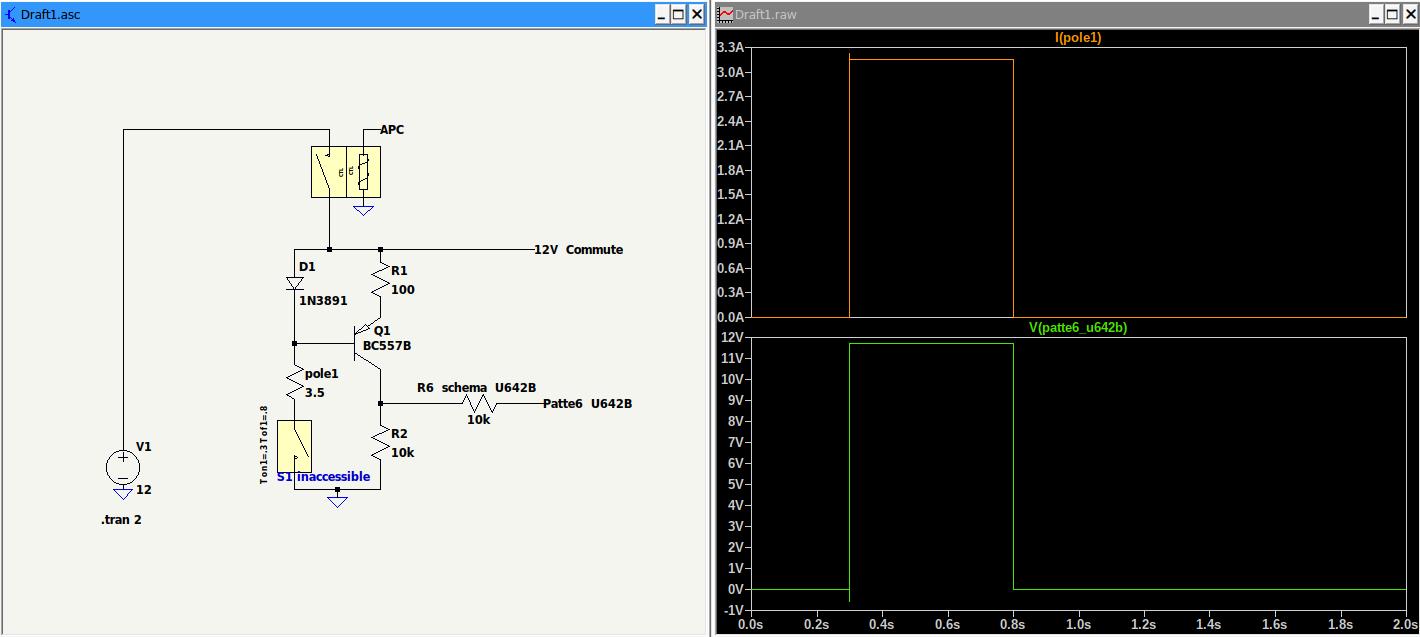1420x637 pixels.
Task: Click the LTspice icon in Draft1.asc title bar
Action: [x=11, y=14]
